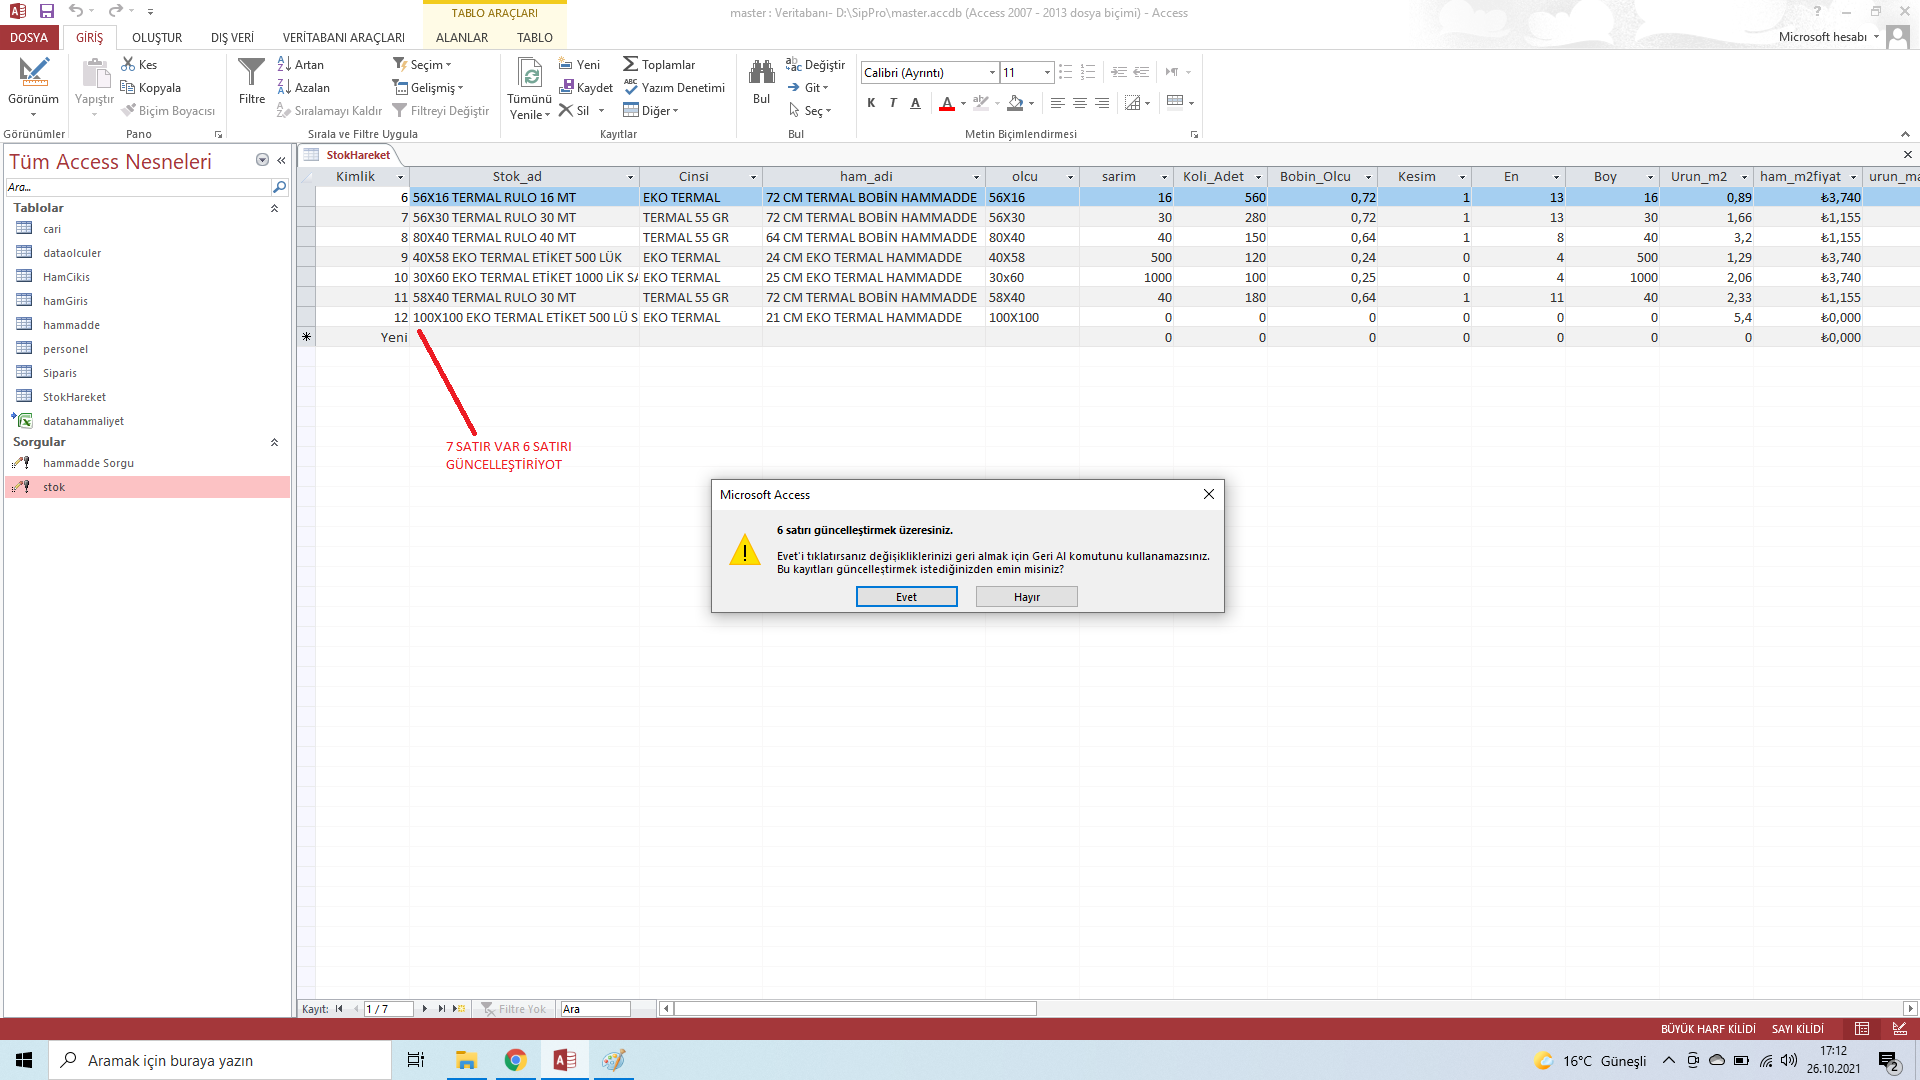
Task: Switch to the OLUŞTUR ribbon tab
Action: pyautogui.click(x=157, y=38)
